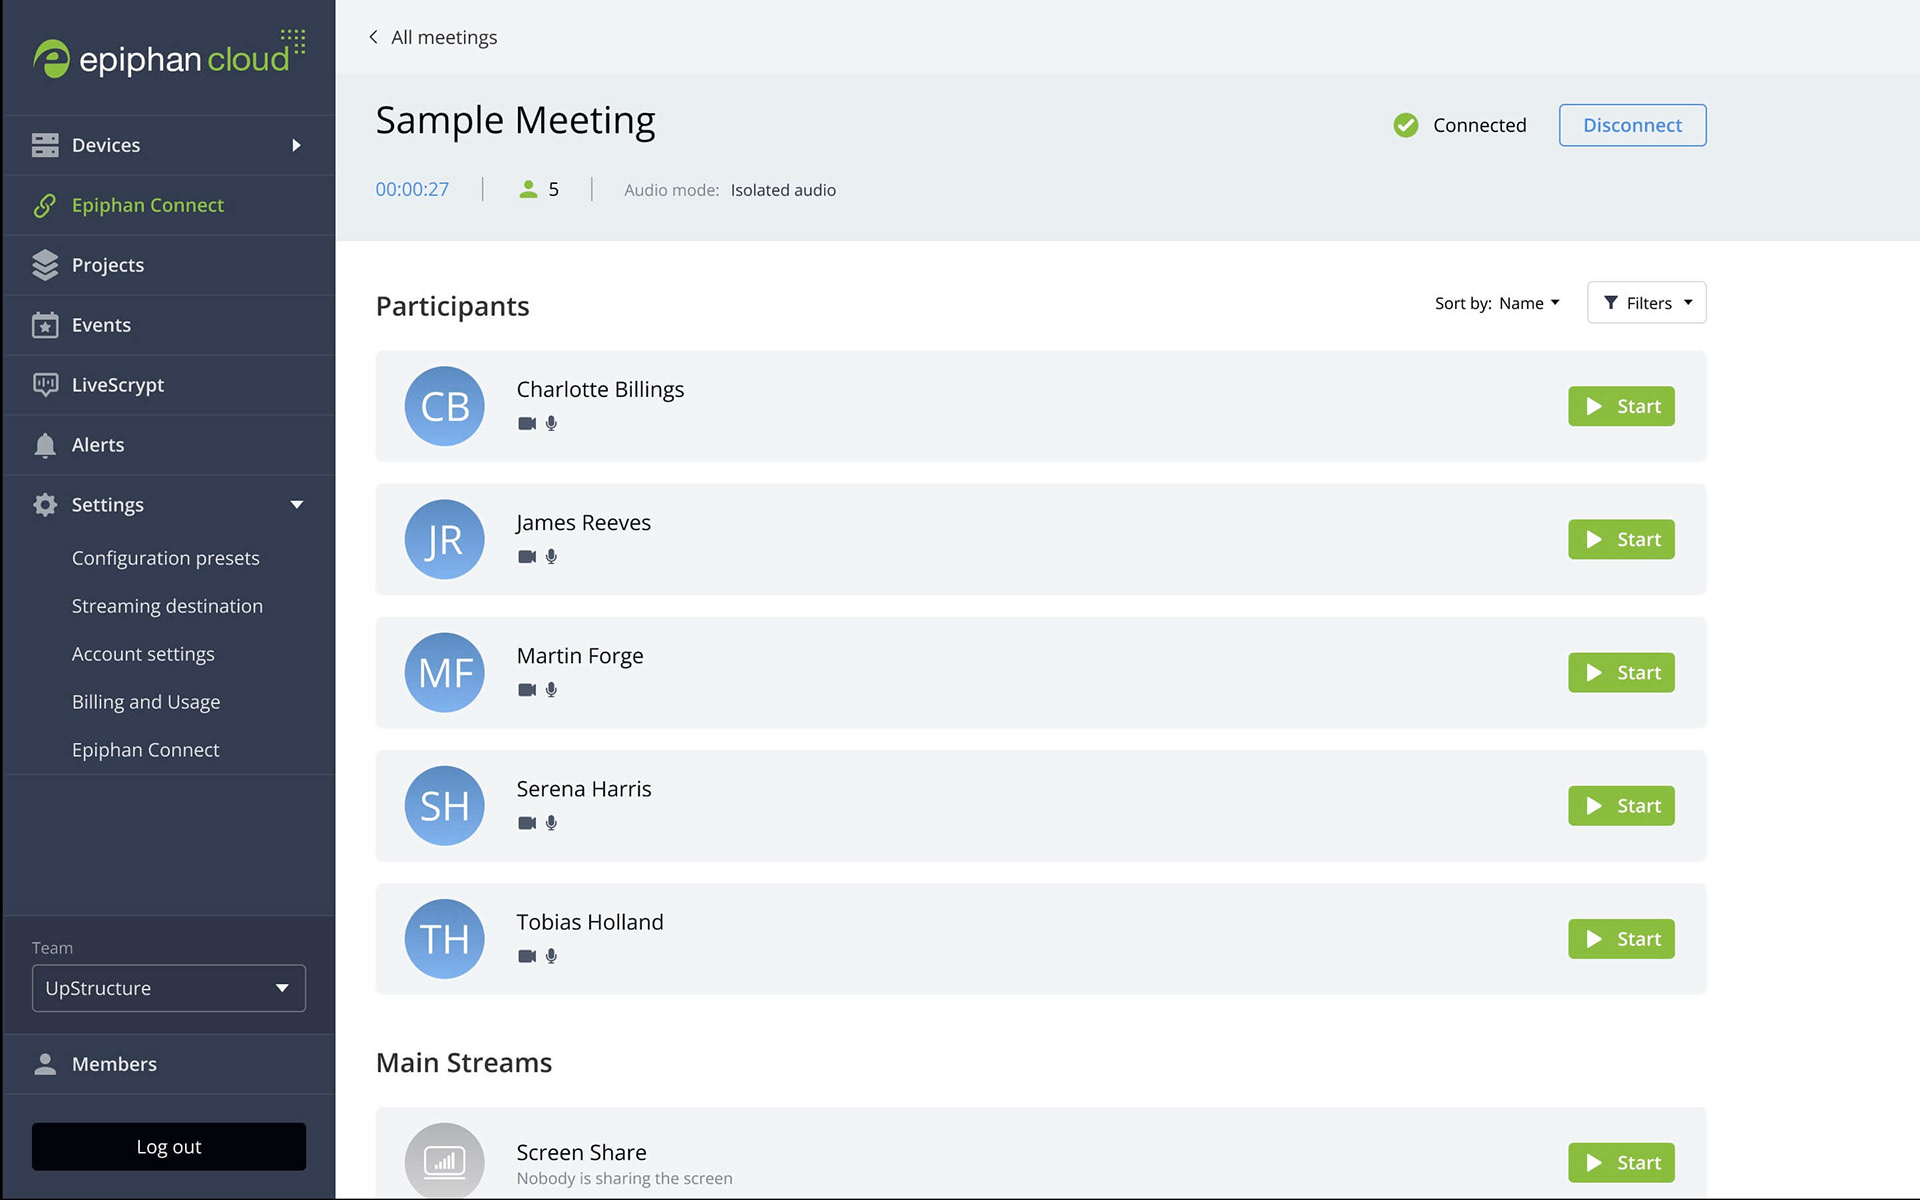Click James Reeves' microphone icon
This screenshot has width=1920, height=1200.
(x=551, y=556)
